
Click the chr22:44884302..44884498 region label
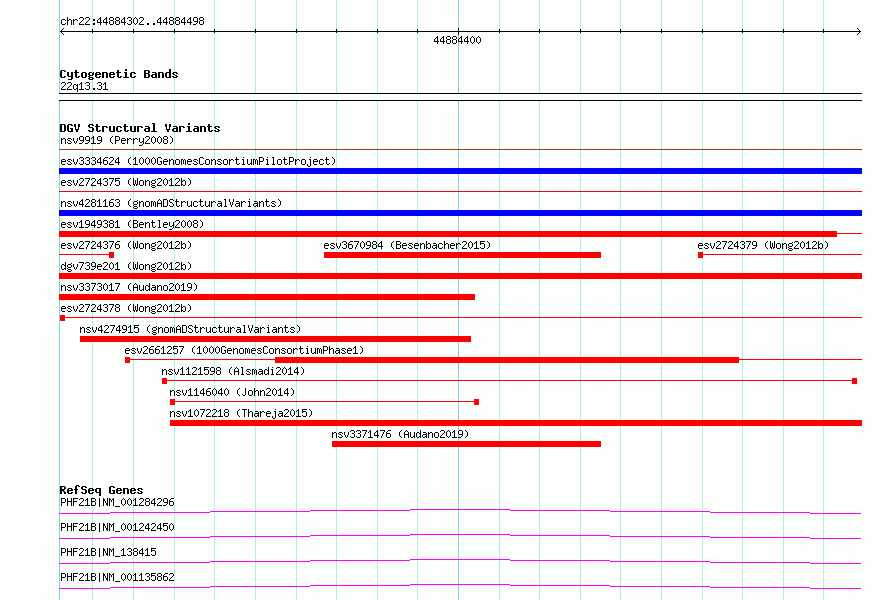[132, 21]
